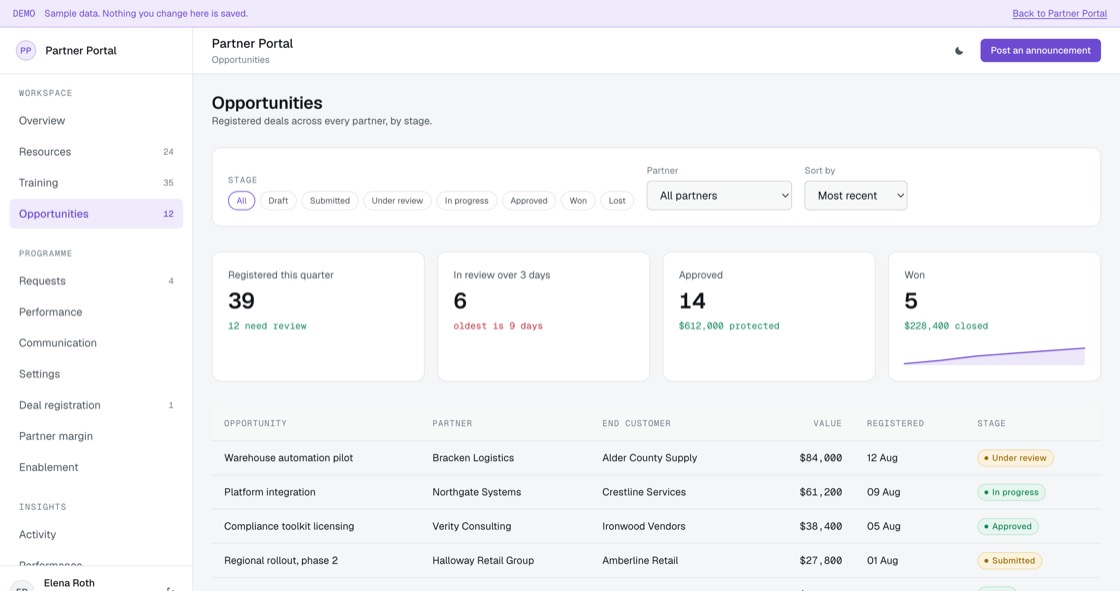Select the All stage filter chip
Viewport: 1120px width, 591px height.
click(241, 201)
